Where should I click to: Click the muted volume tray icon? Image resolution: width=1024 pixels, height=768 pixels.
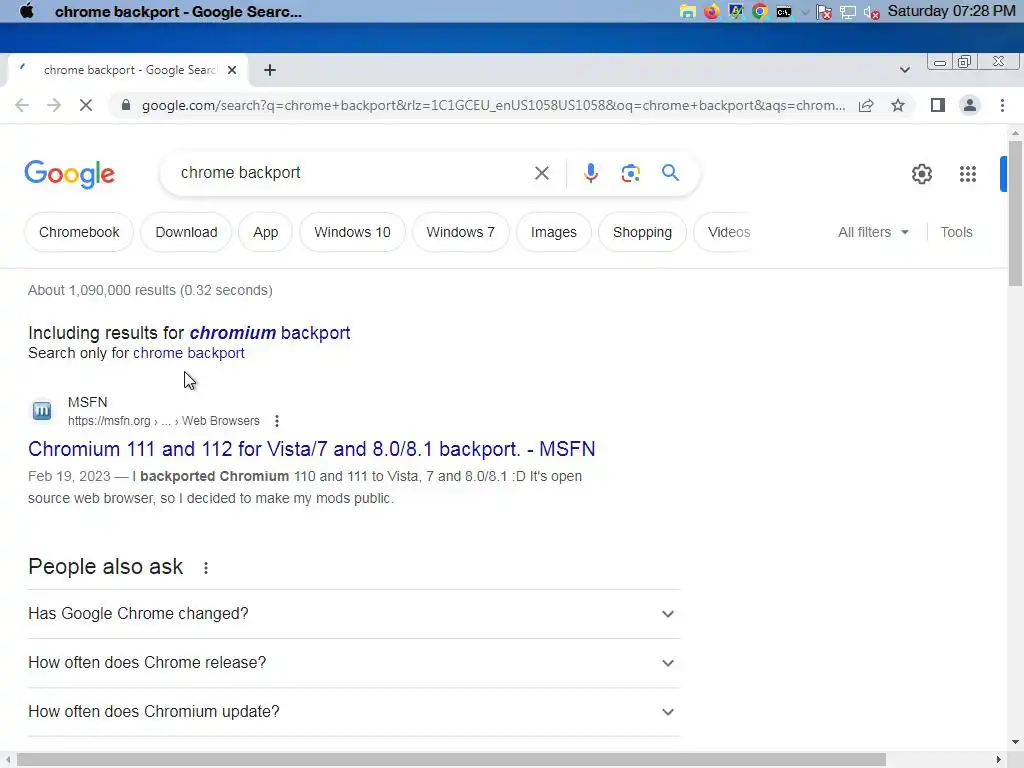871,12
